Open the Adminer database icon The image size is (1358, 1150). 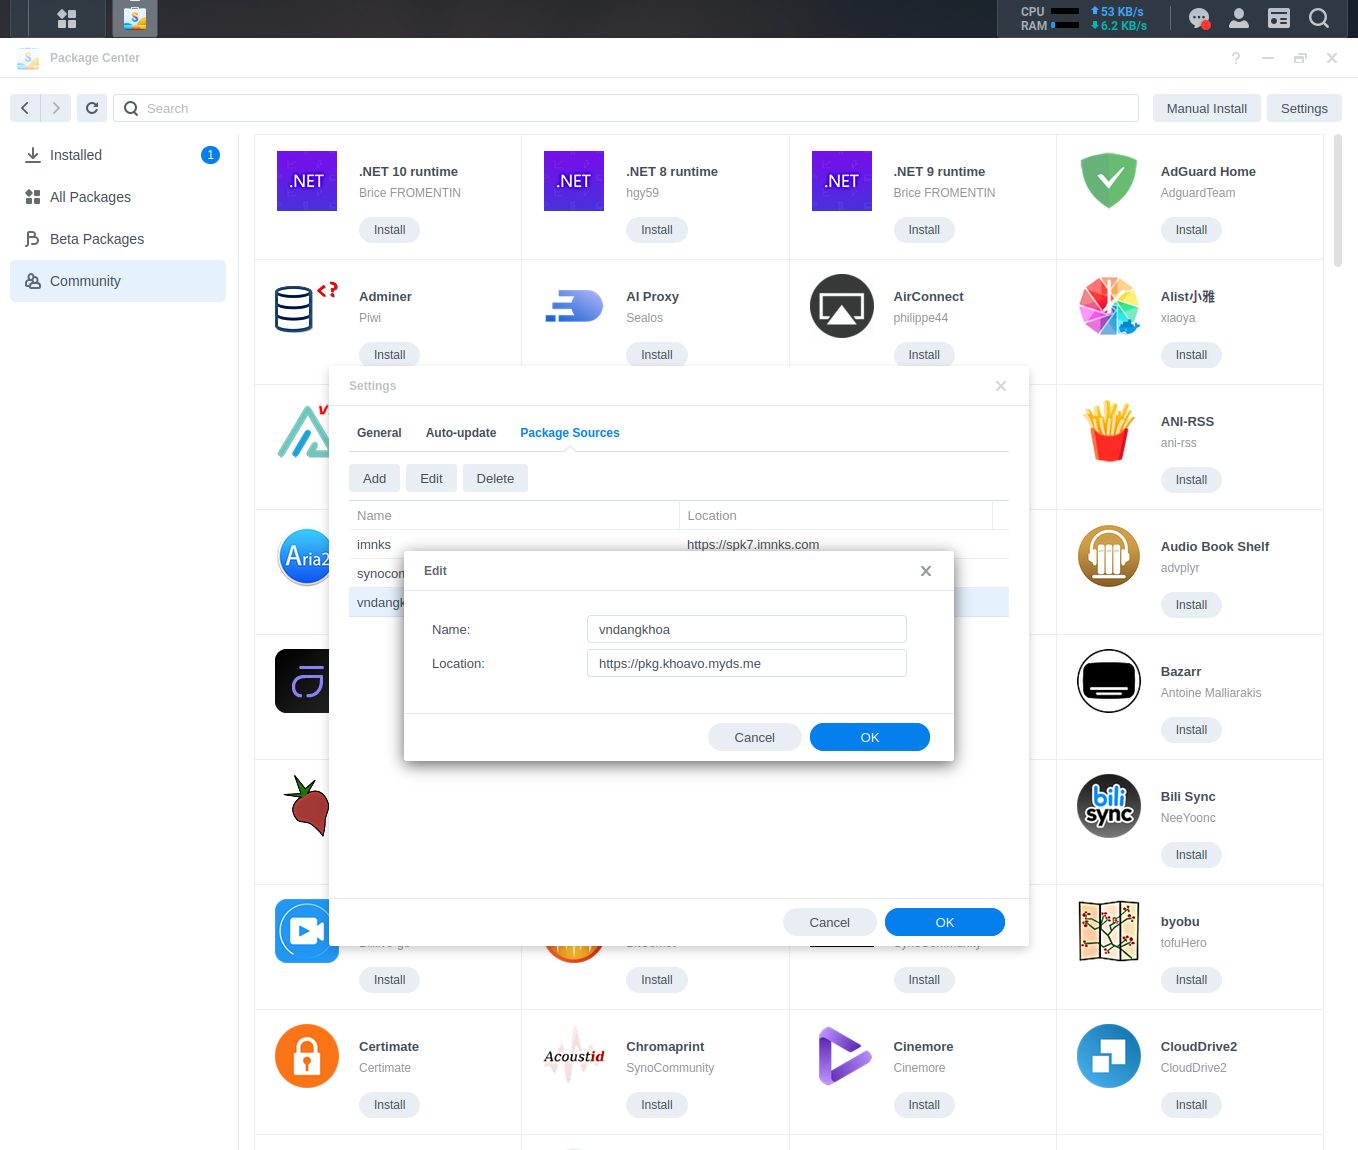click(x=306, y=306)
